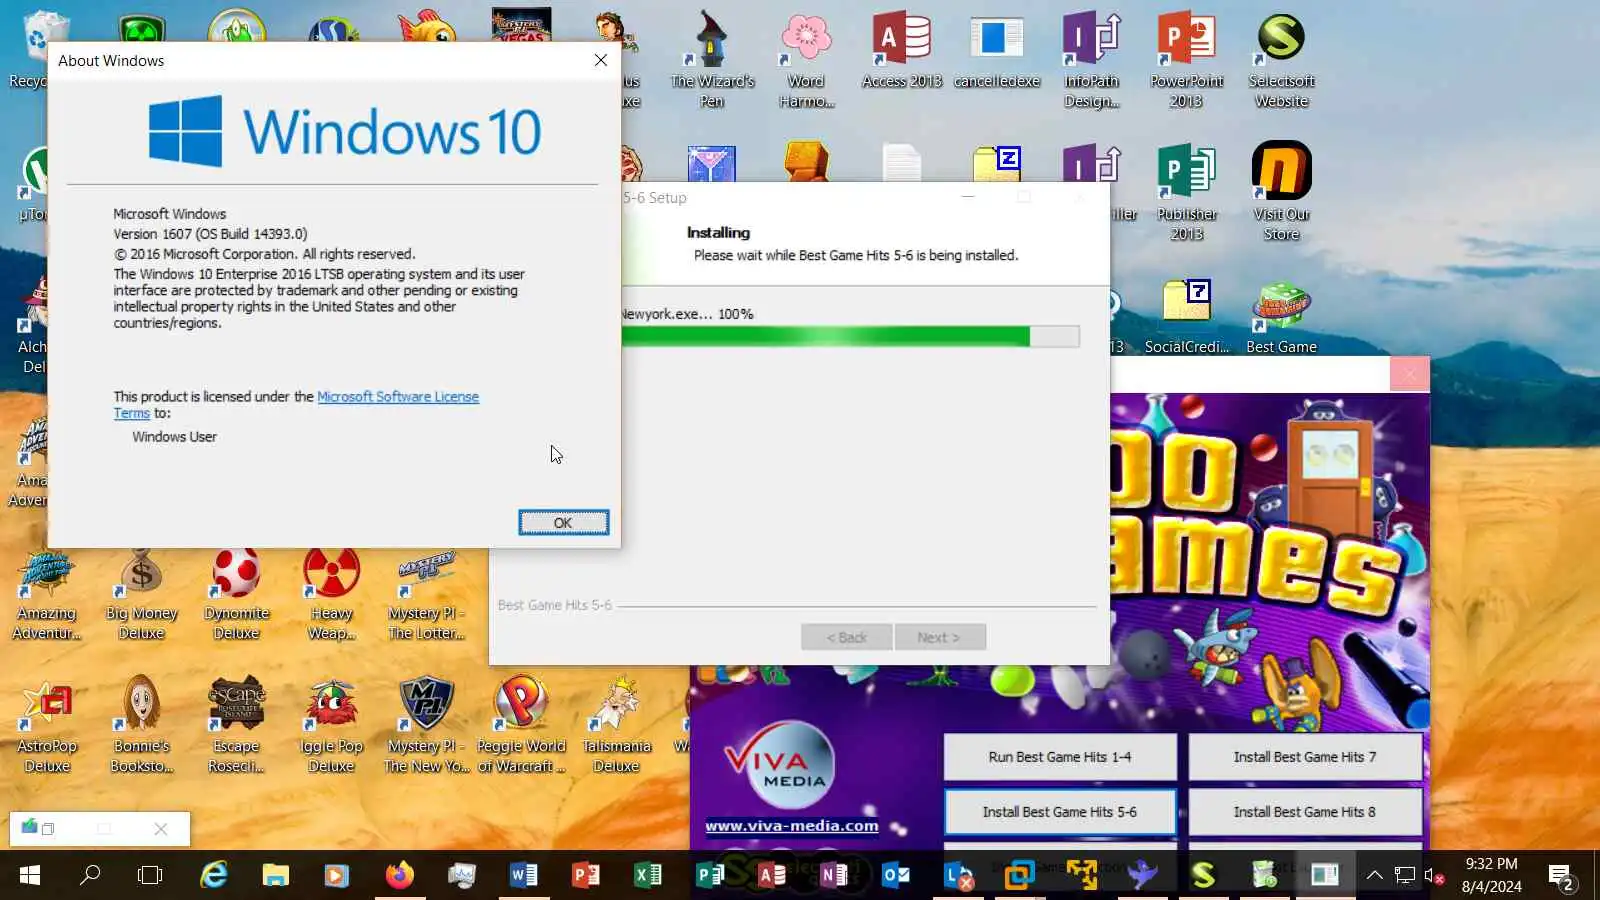Open Excel from the taskbar
This screenshot has width=1600, height=900.
[647, 876]
